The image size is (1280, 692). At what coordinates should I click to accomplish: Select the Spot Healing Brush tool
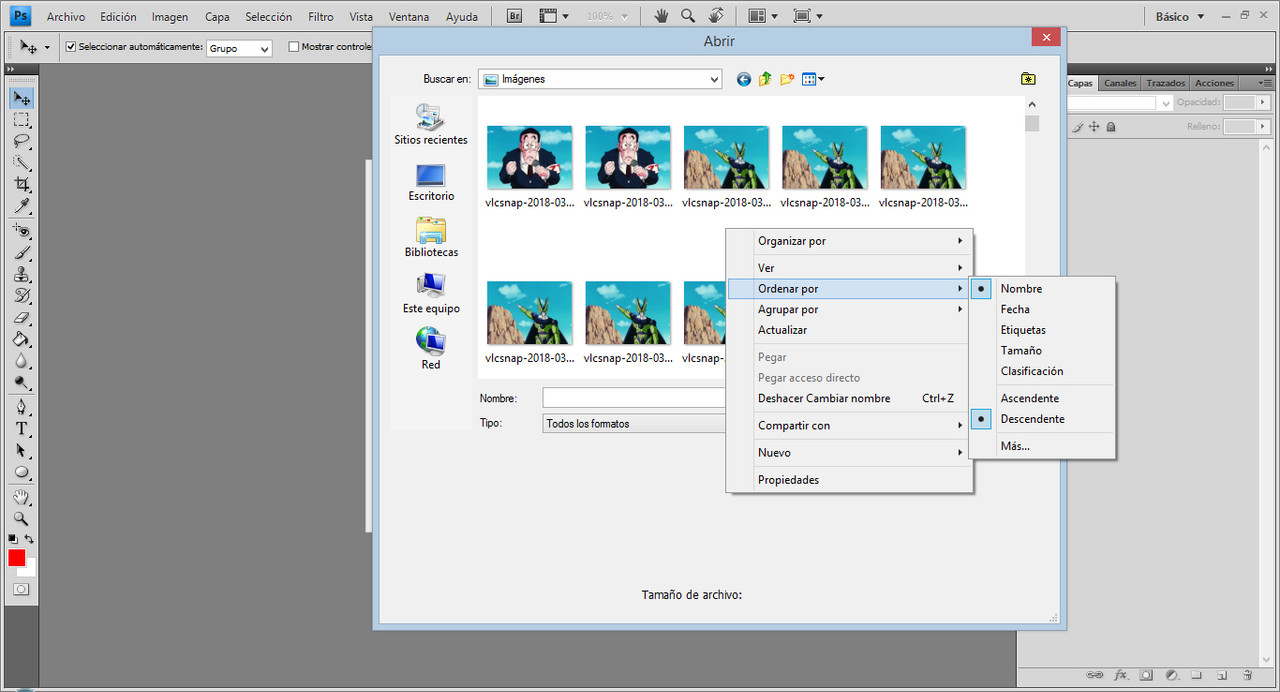[21, 231]
